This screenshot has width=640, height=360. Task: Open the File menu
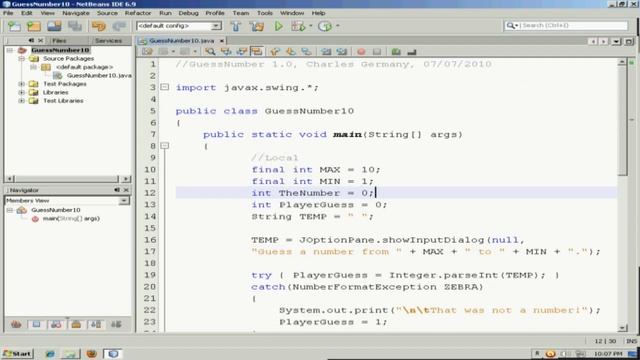point(8,13)
